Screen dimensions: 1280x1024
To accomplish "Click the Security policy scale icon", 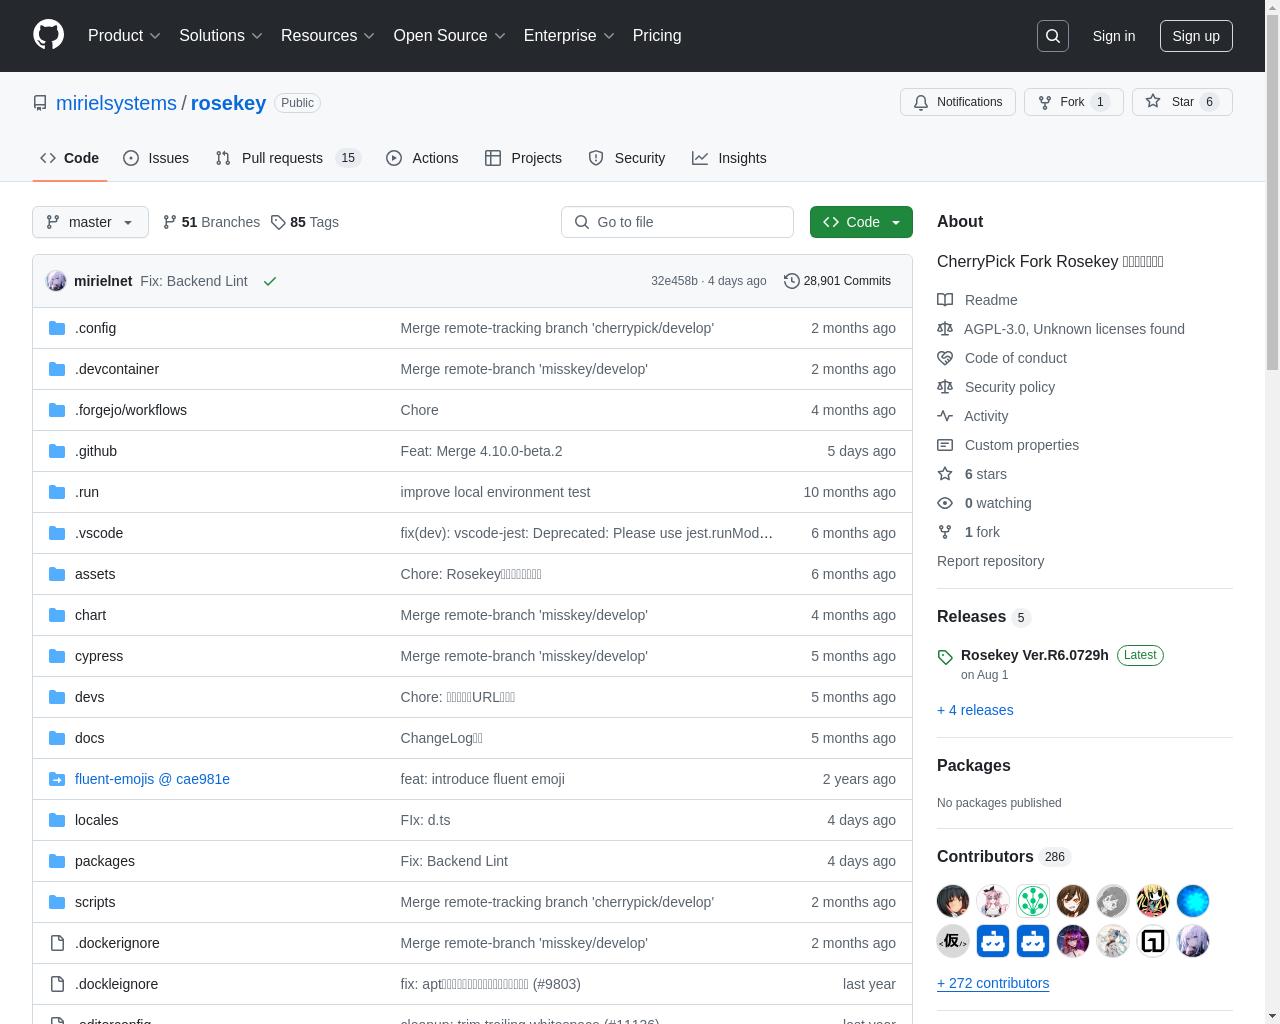I will [945, 387].
